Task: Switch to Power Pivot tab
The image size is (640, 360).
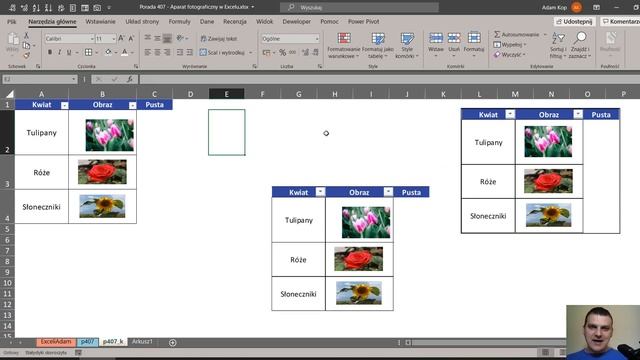Action: (x=363, y=21)
